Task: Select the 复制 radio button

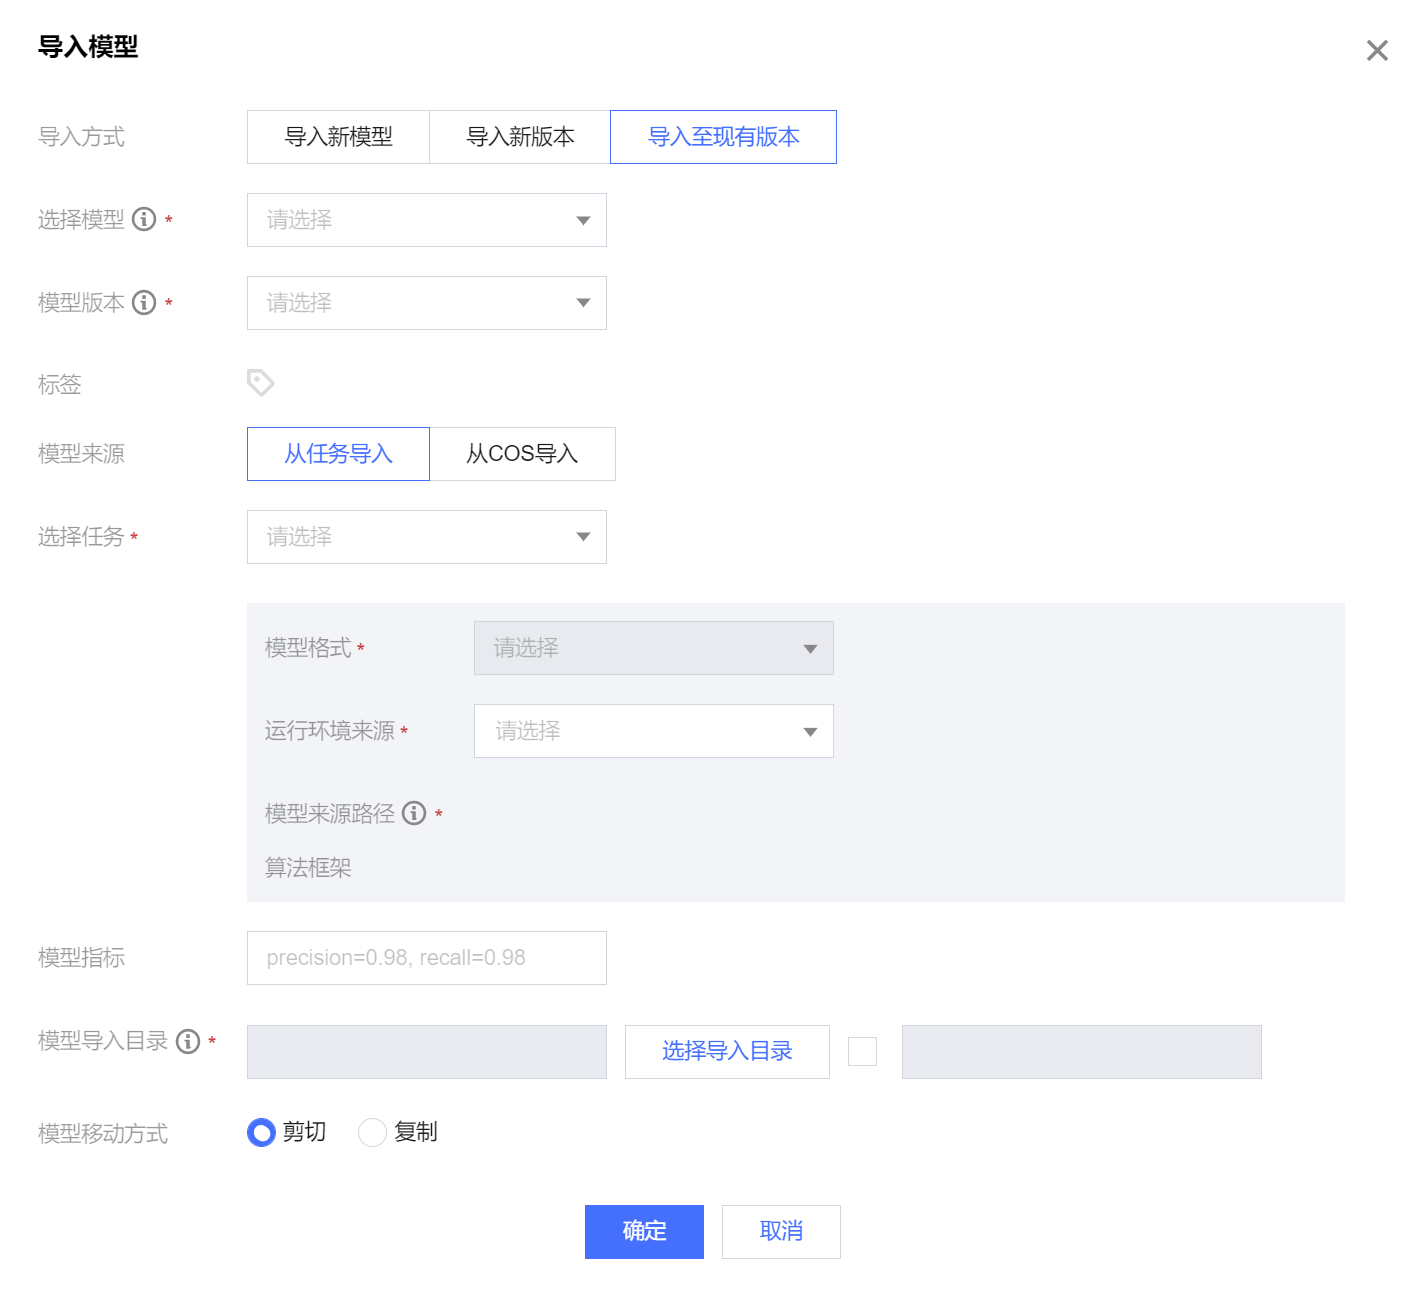Action: click(372, 1132)
